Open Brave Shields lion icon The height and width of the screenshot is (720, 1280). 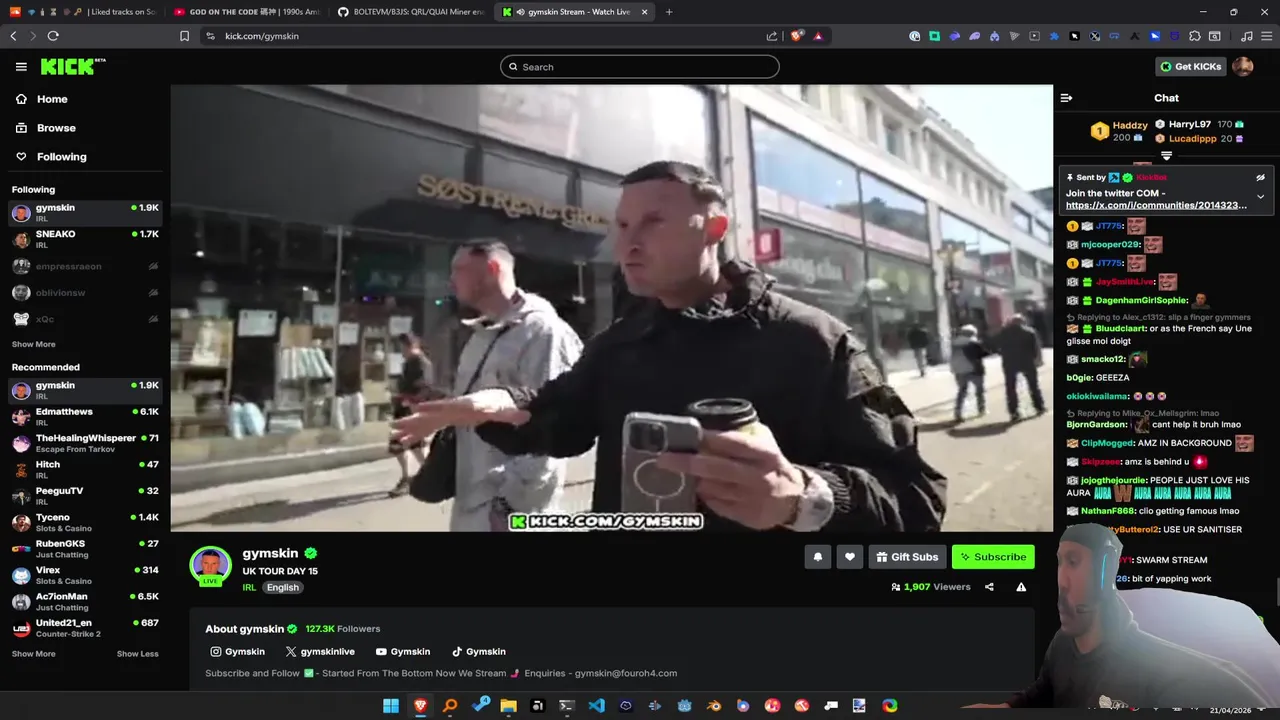point(797,36)
